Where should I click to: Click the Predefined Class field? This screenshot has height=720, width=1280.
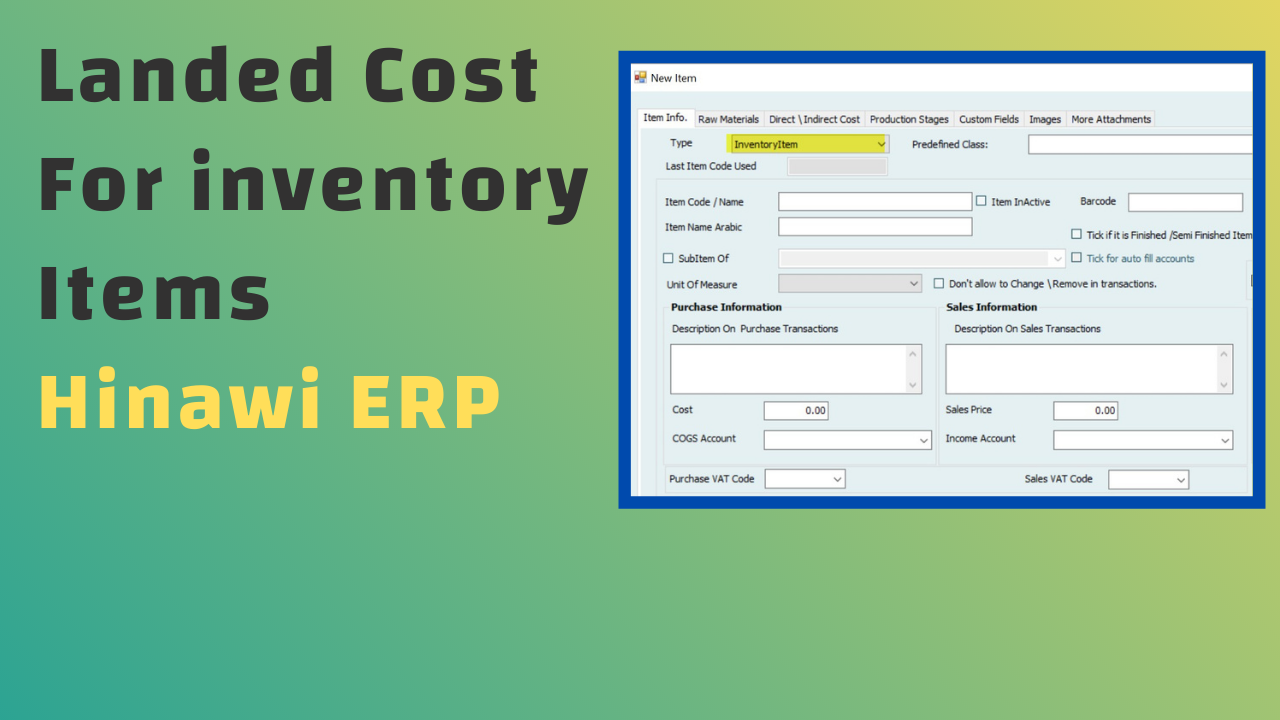[x=1140, y=144]
